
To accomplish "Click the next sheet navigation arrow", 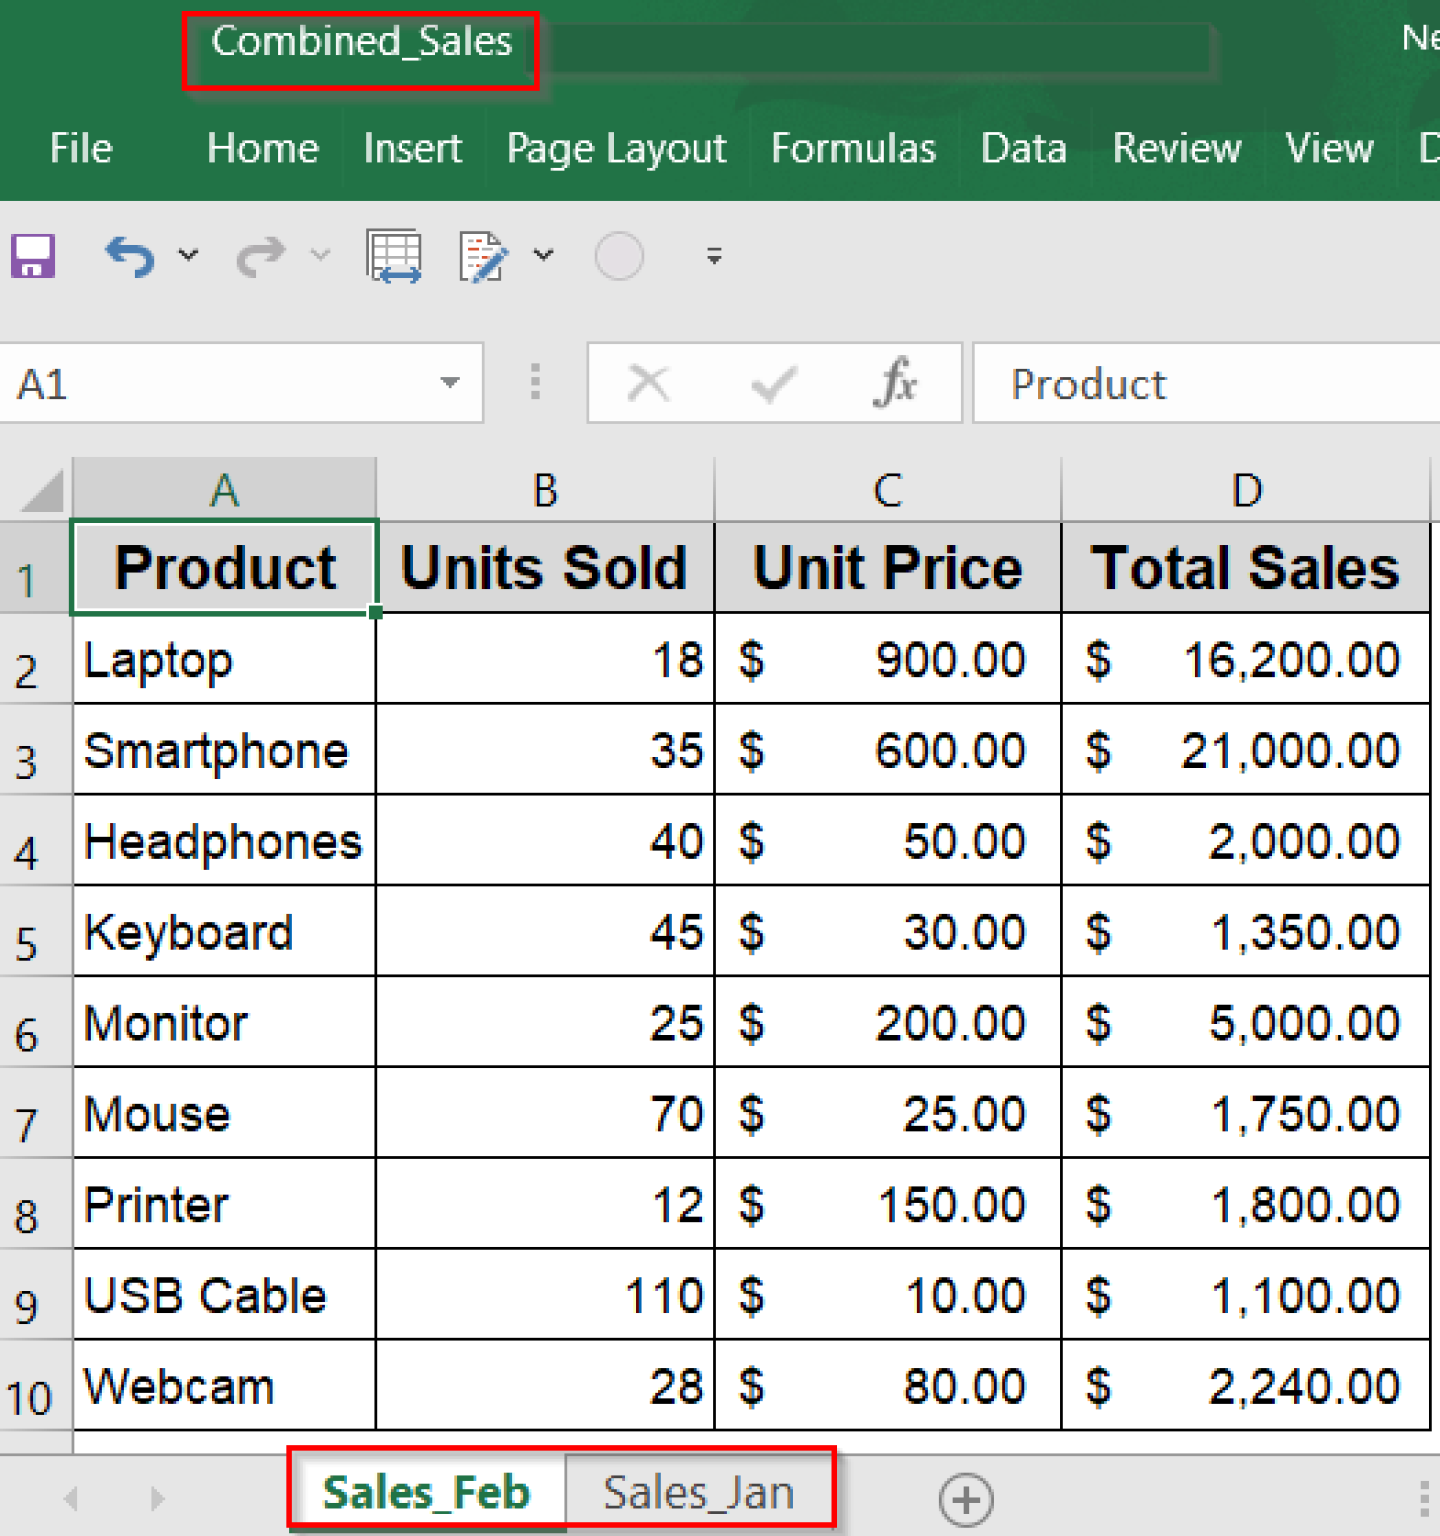I will pyautogui.click(x=155, y=1499).
